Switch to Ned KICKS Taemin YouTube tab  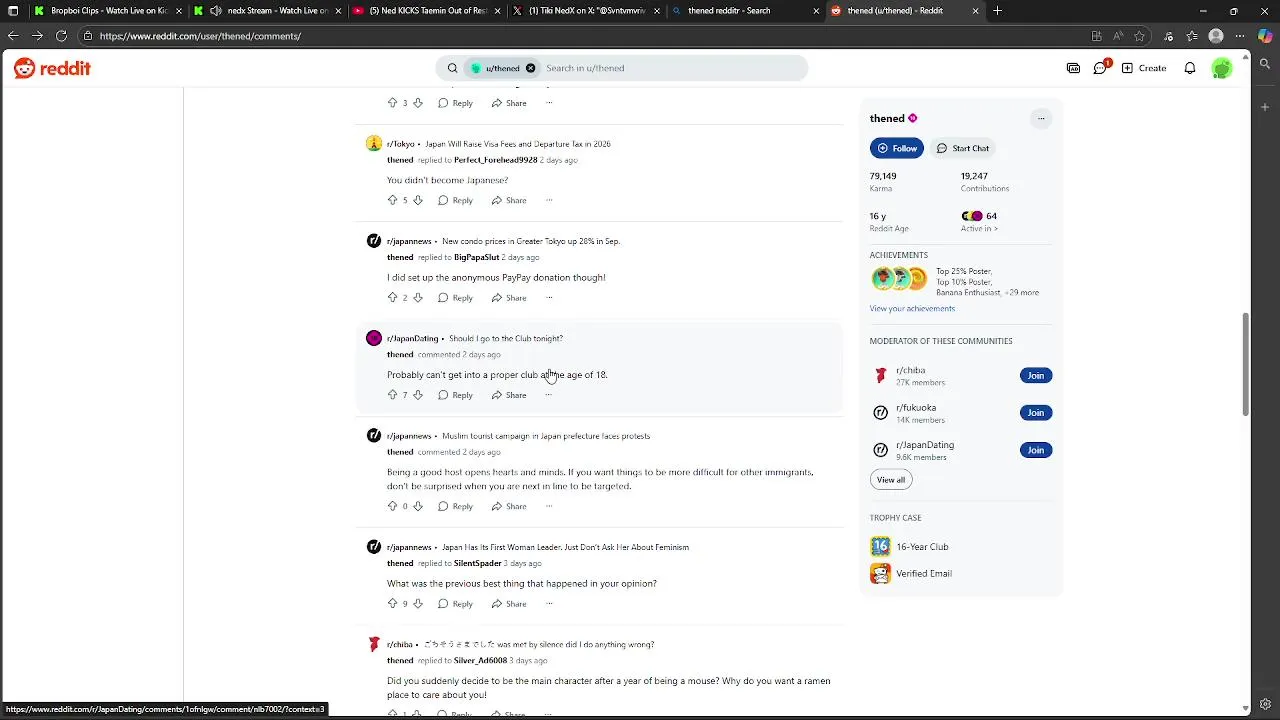427,11
